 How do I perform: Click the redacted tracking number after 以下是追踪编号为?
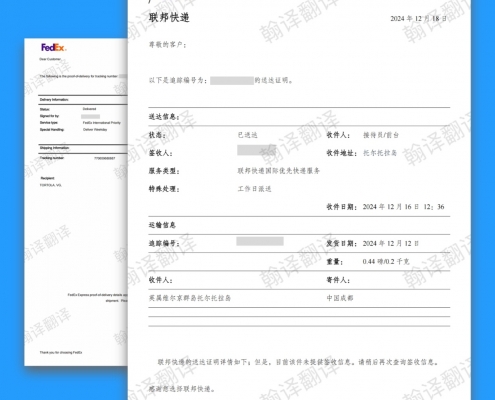pyautogui.click(x=232, y=80)
